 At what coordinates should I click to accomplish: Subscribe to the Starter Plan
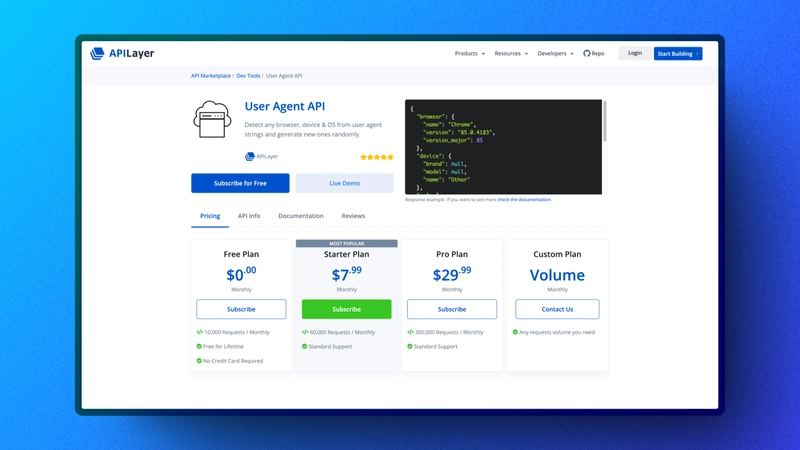click(x=346, y=309)
